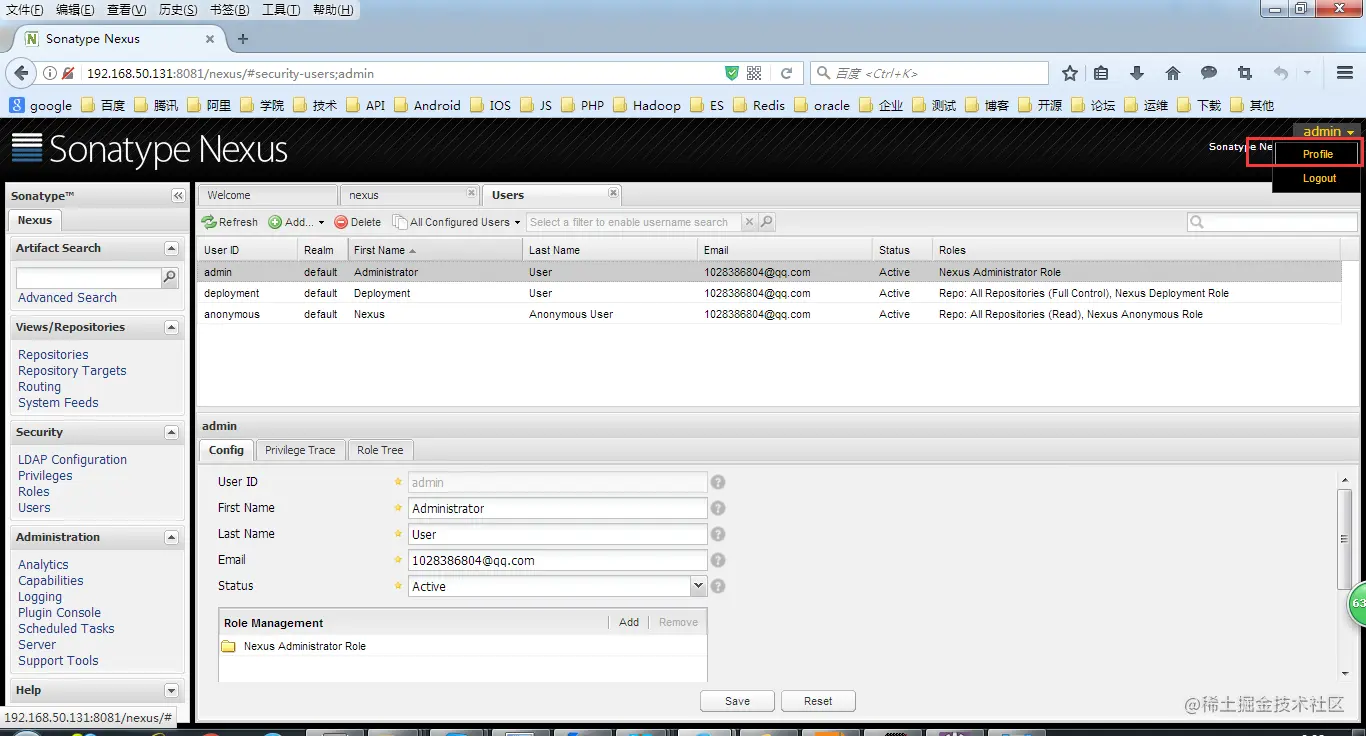Collapse the Security panel
The height and width of the screenshot is (736, 1366).
tap(171, 432)
